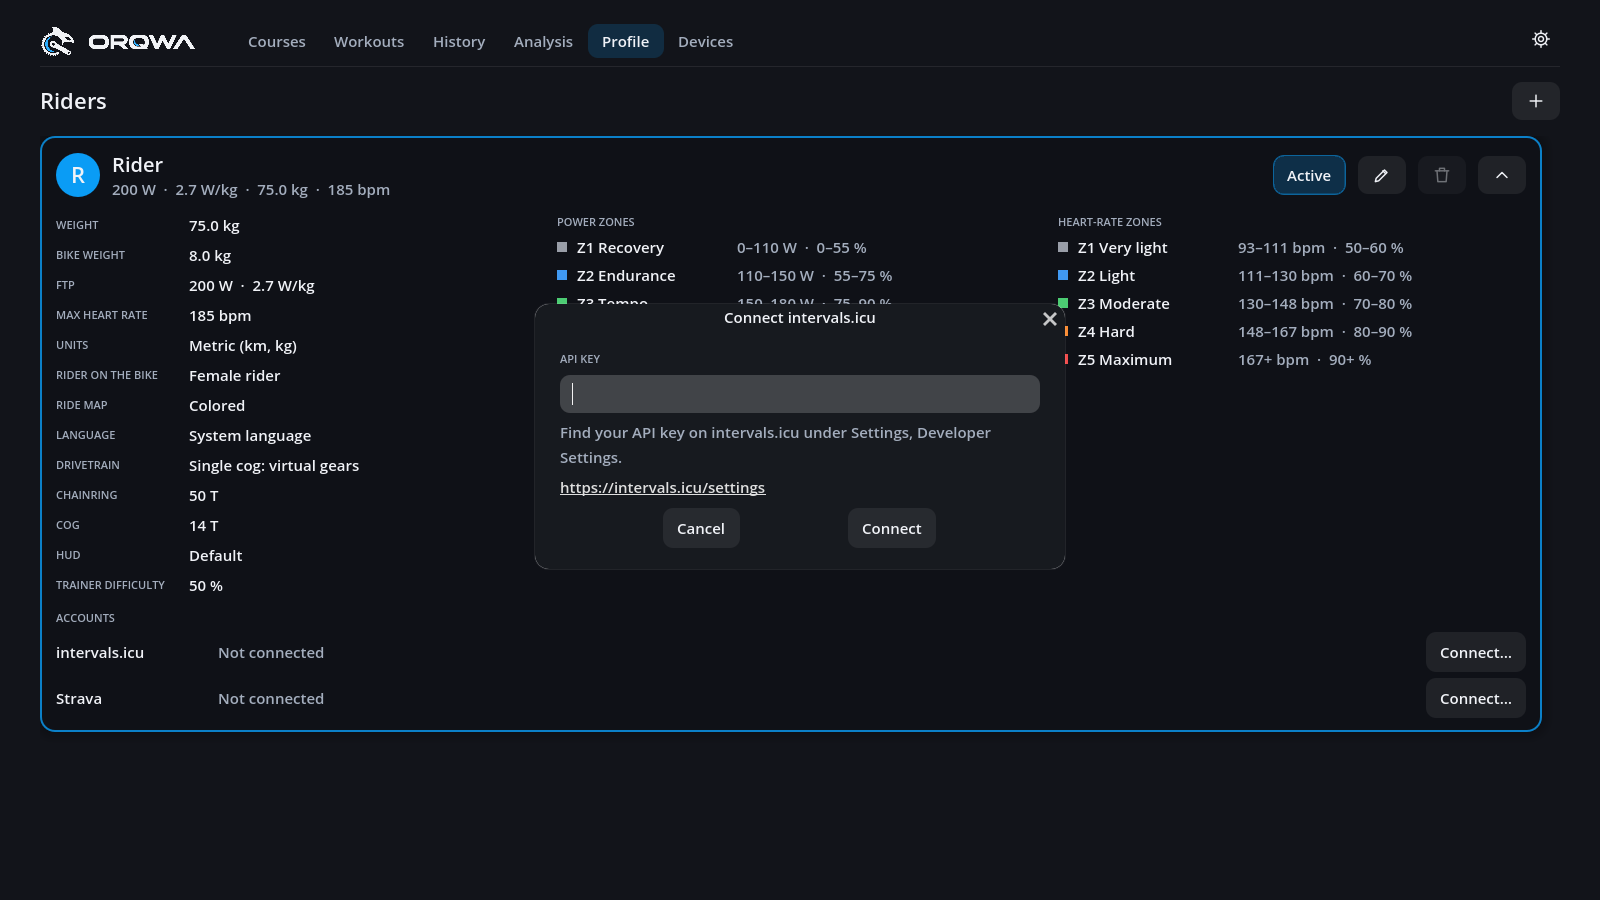1600x900 pixels.
Task: Open the intervals.icu settings link
Action: click(662, 488)
